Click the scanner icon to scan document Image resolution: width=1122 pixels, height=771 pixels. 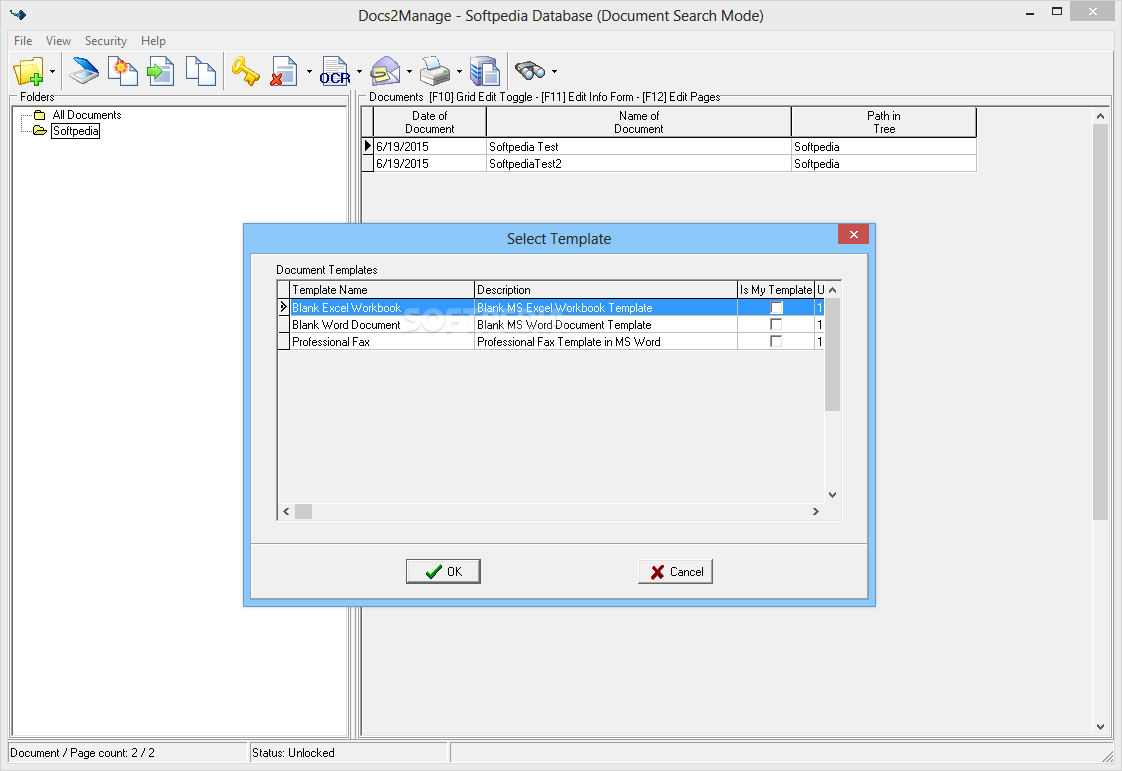[84, 71]
